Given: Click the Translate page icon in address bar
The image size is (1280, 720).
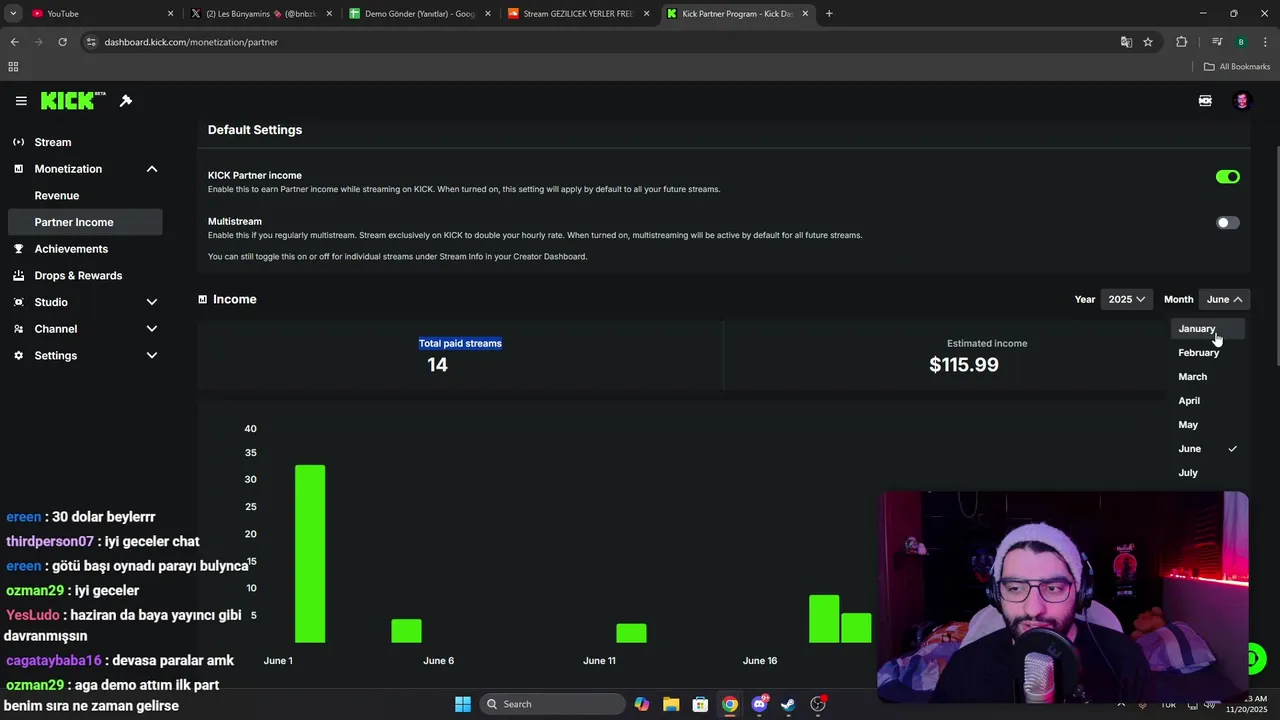Looking at the screenshot, I should pos(1126,42).
